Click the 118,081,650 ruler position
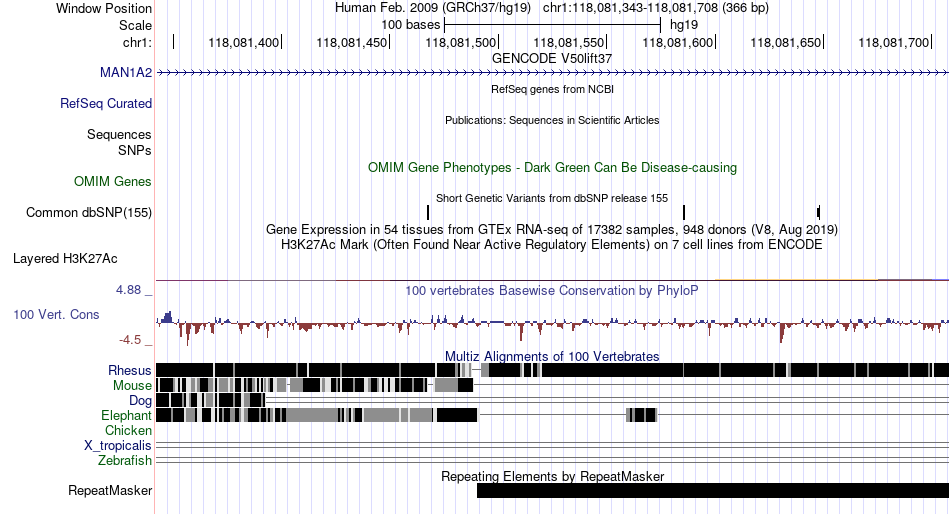This screenshot has height=514, width=950. [786, 42]
